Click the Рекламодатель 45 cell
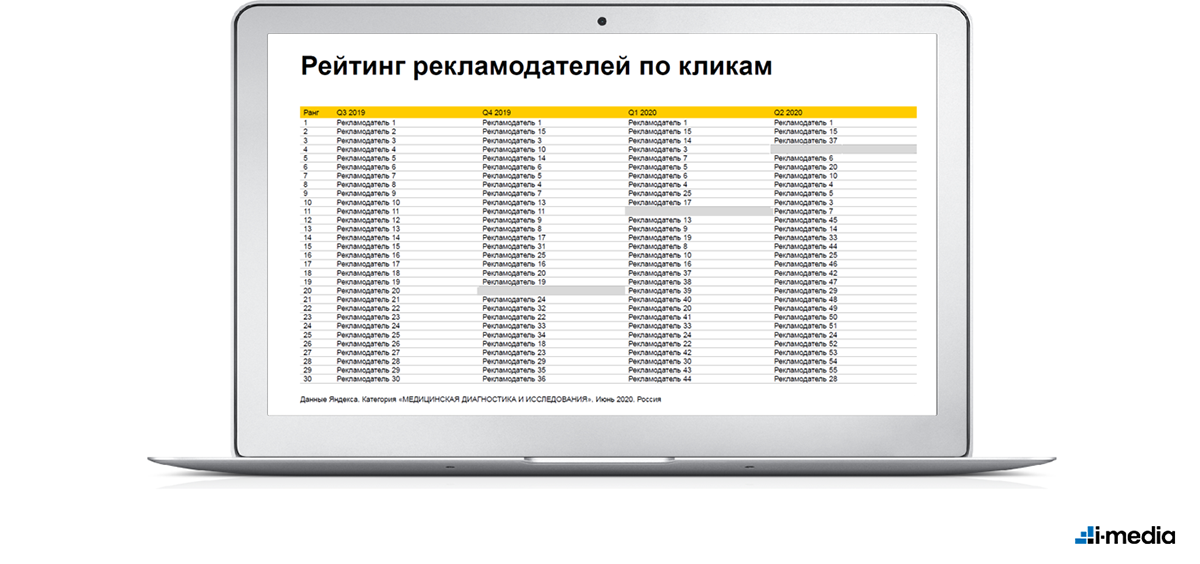The height and width of the screenshot is (564, 1200). [x=805, y=220]
